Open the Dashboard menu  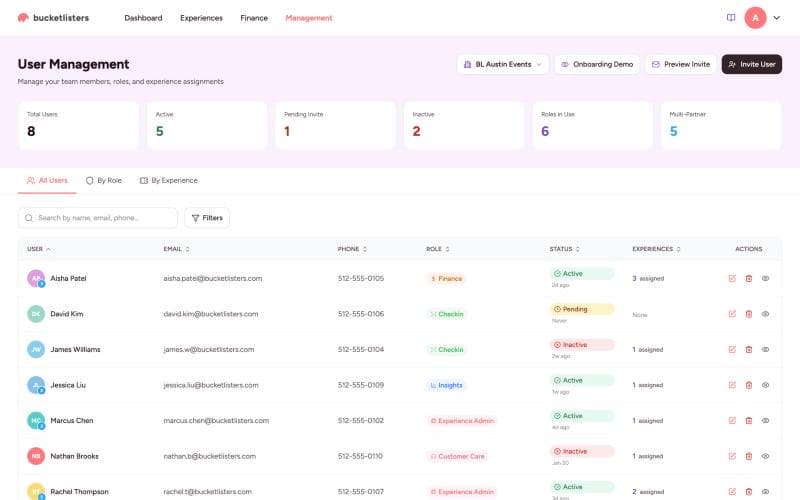143,18
